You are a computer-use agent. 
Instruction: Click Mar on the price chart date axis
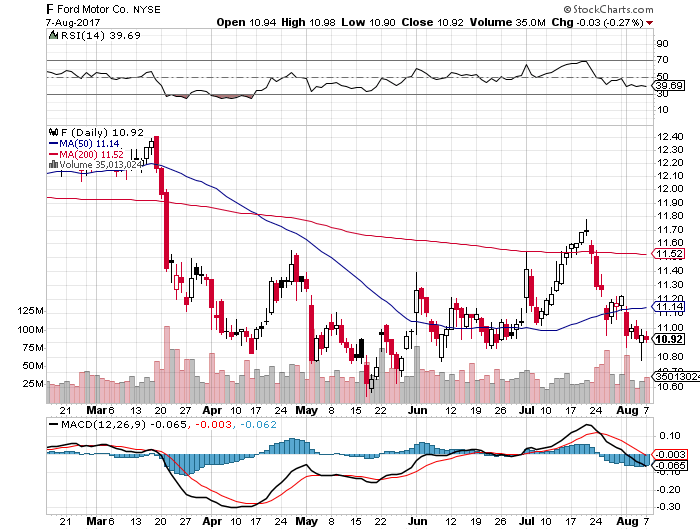(96, 410)
